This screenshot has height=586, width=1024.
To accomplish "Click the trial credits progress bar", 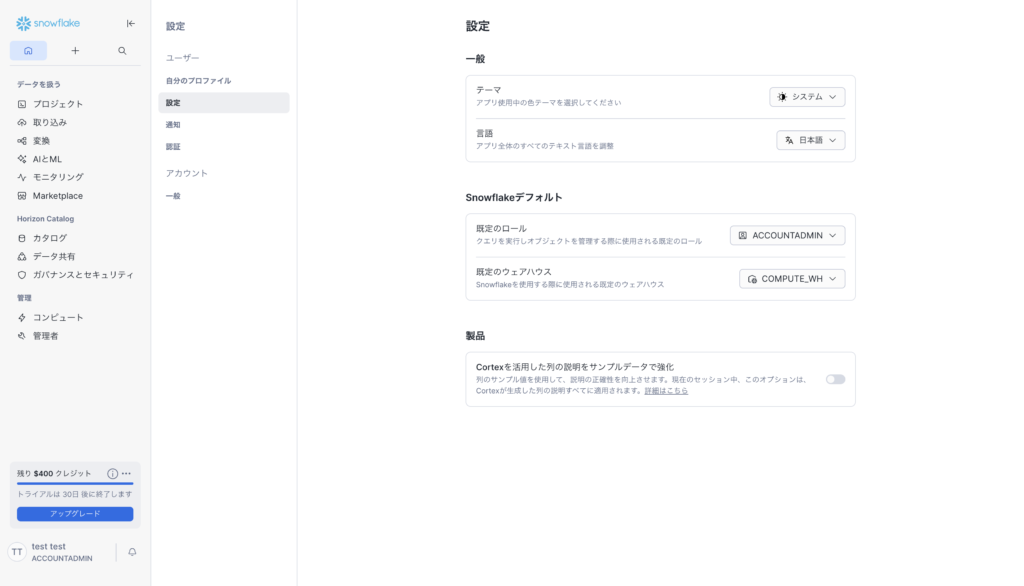I will point(75,484).
